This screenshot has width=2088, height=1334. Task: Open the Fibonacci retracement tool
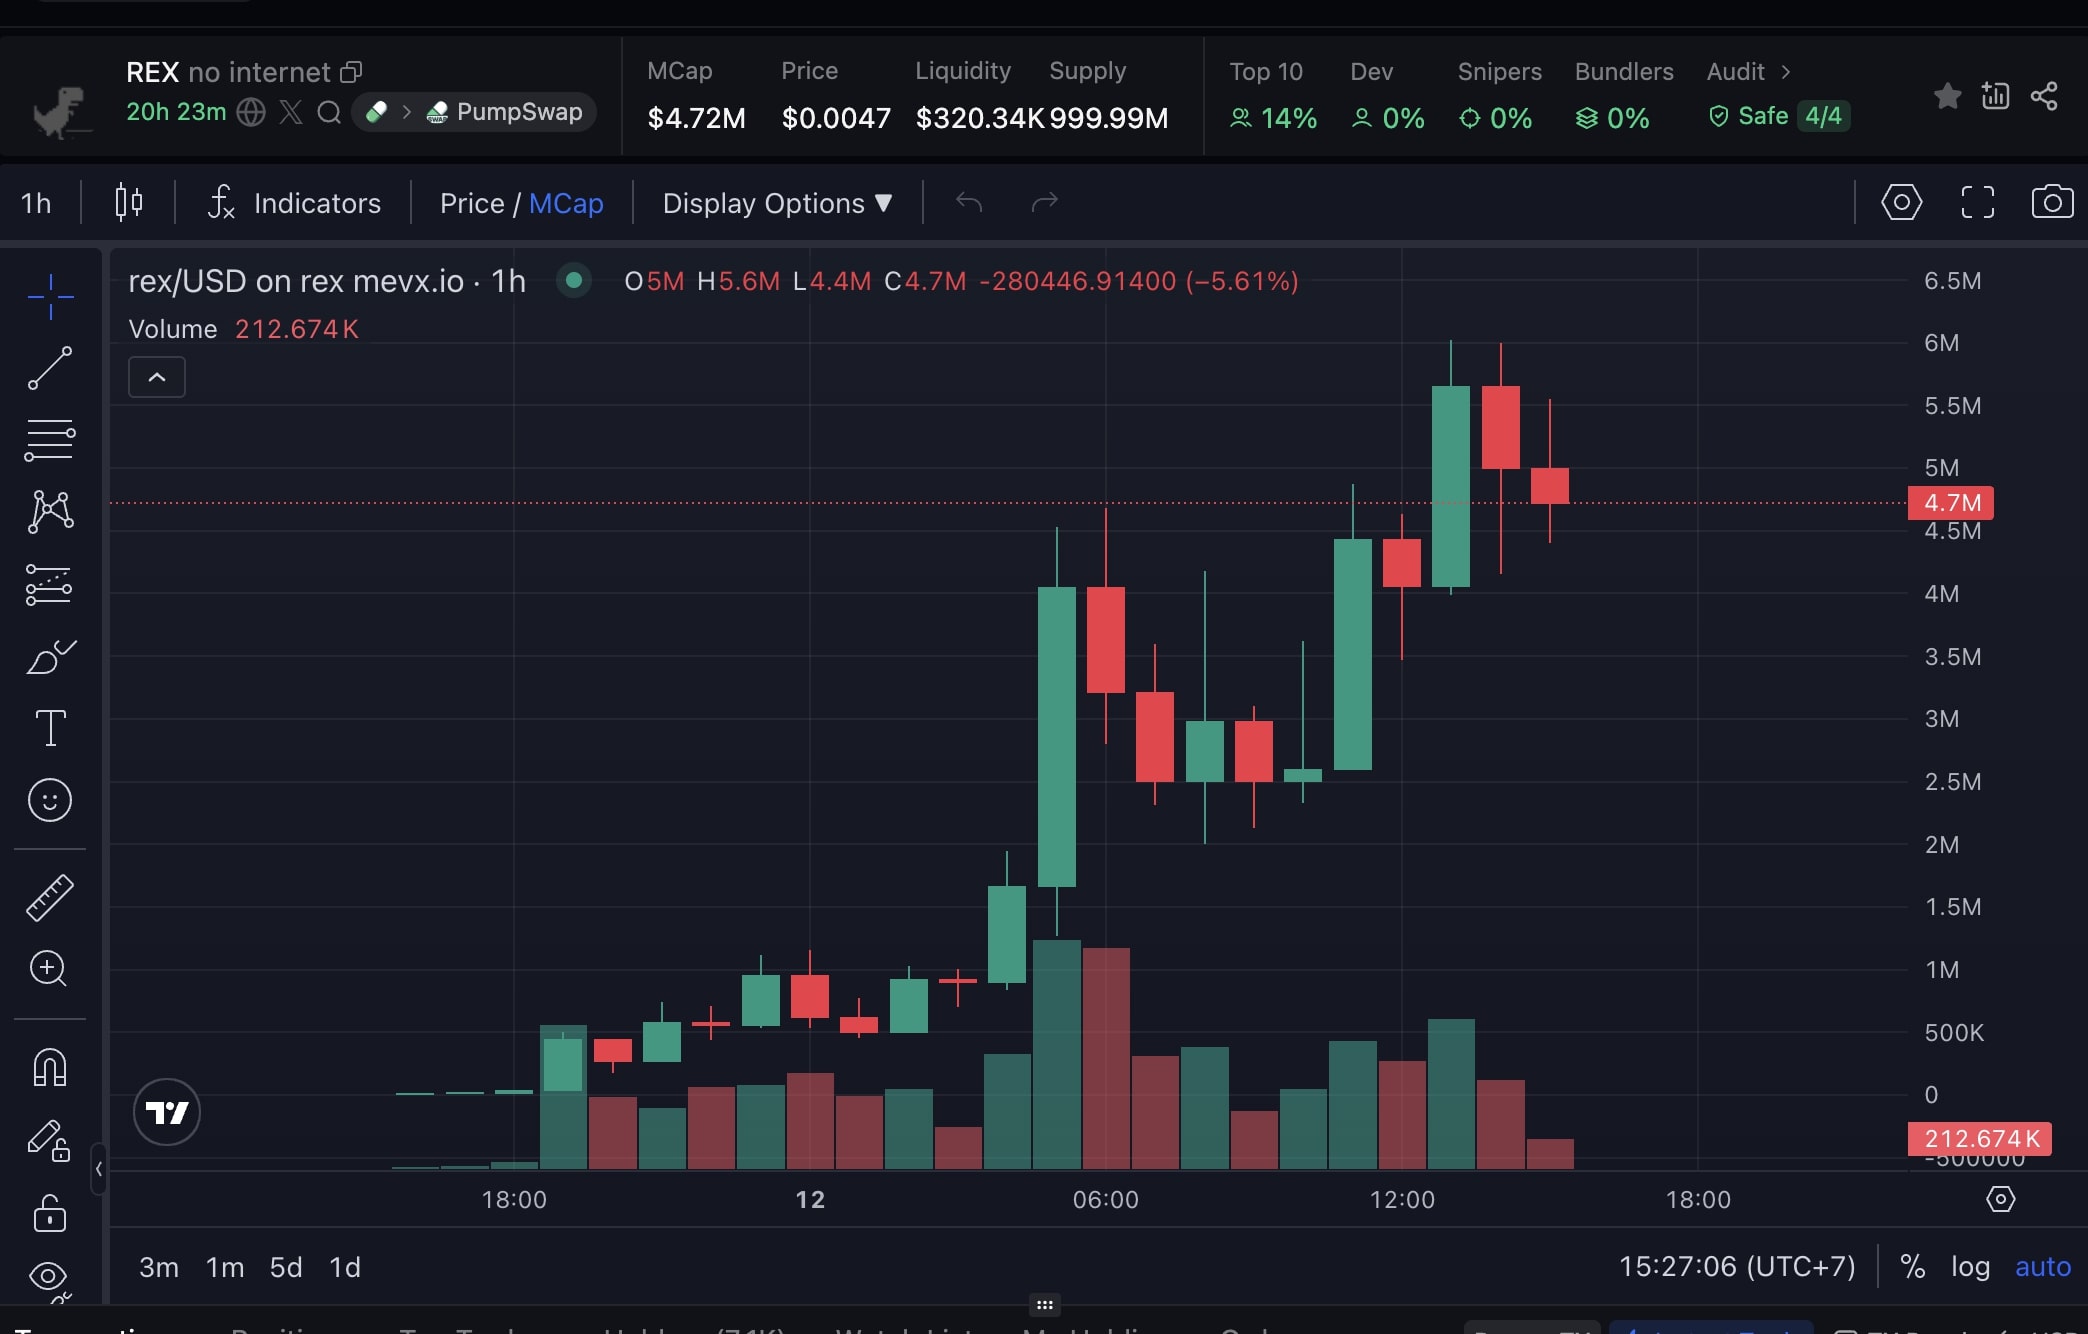pos(50,440)
